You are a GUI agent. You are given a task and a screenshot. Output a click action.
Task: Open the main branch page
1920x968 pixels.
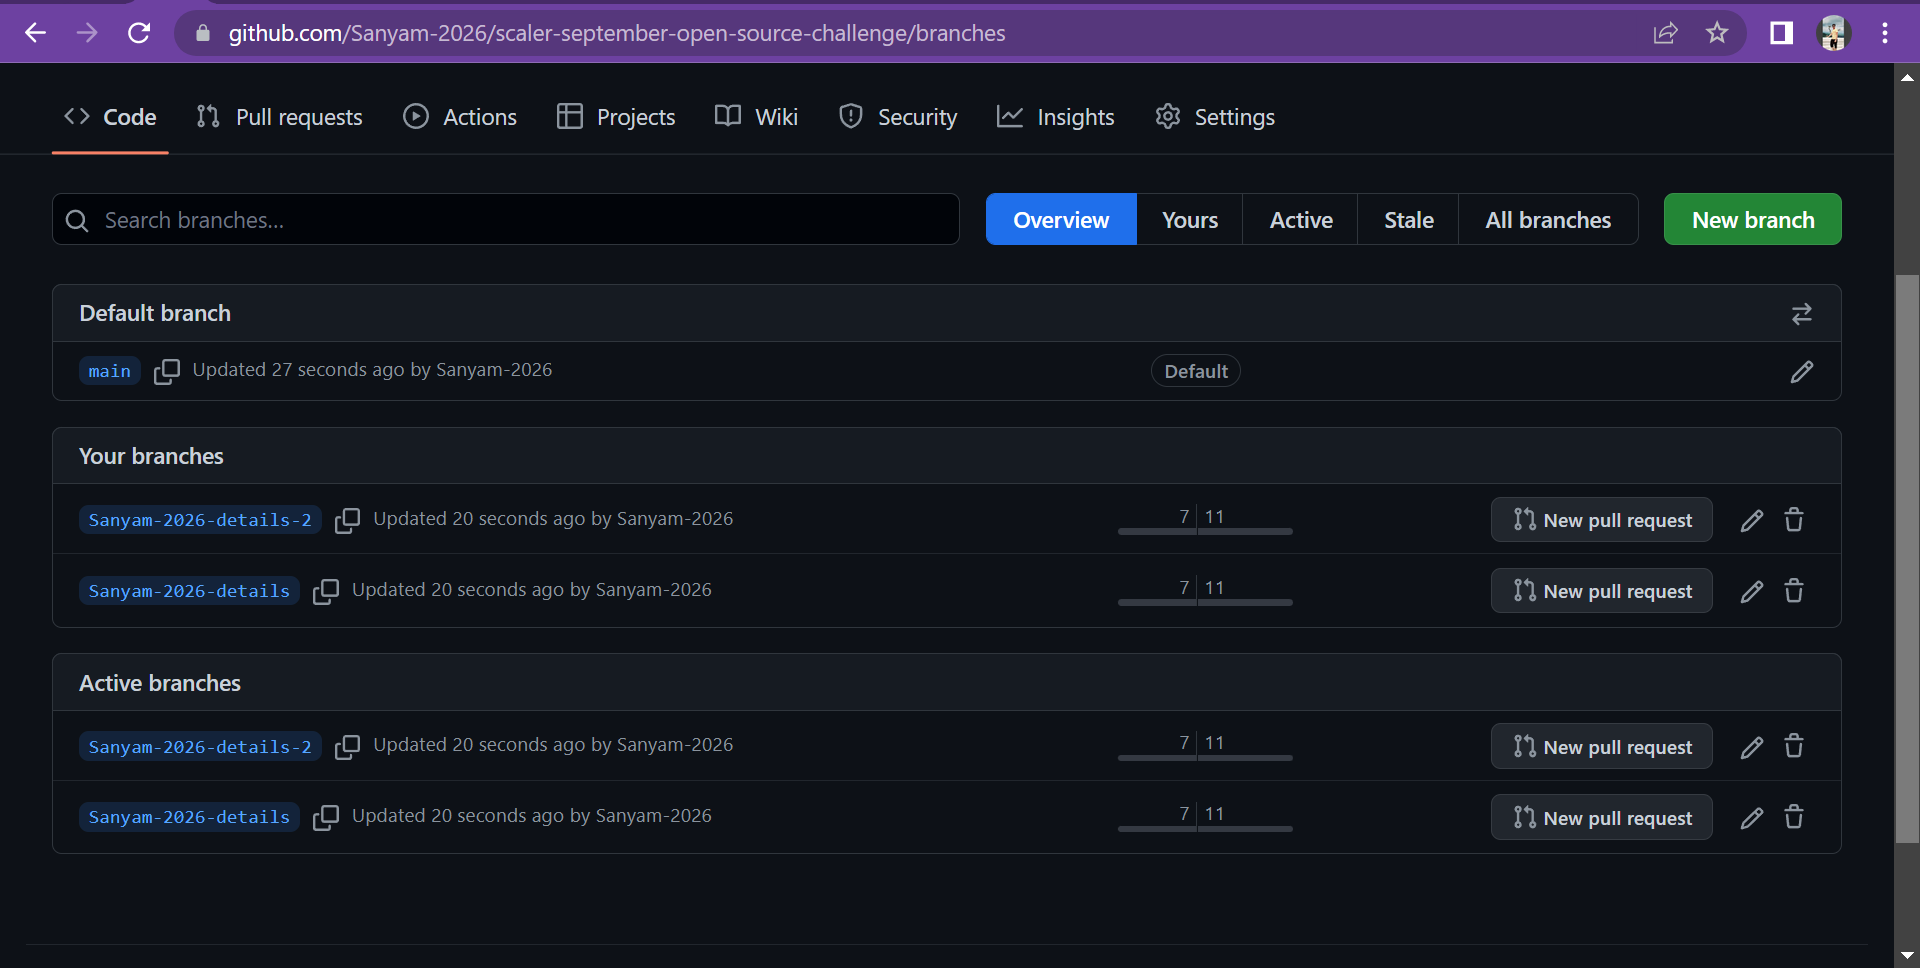(x=109, y=371)
